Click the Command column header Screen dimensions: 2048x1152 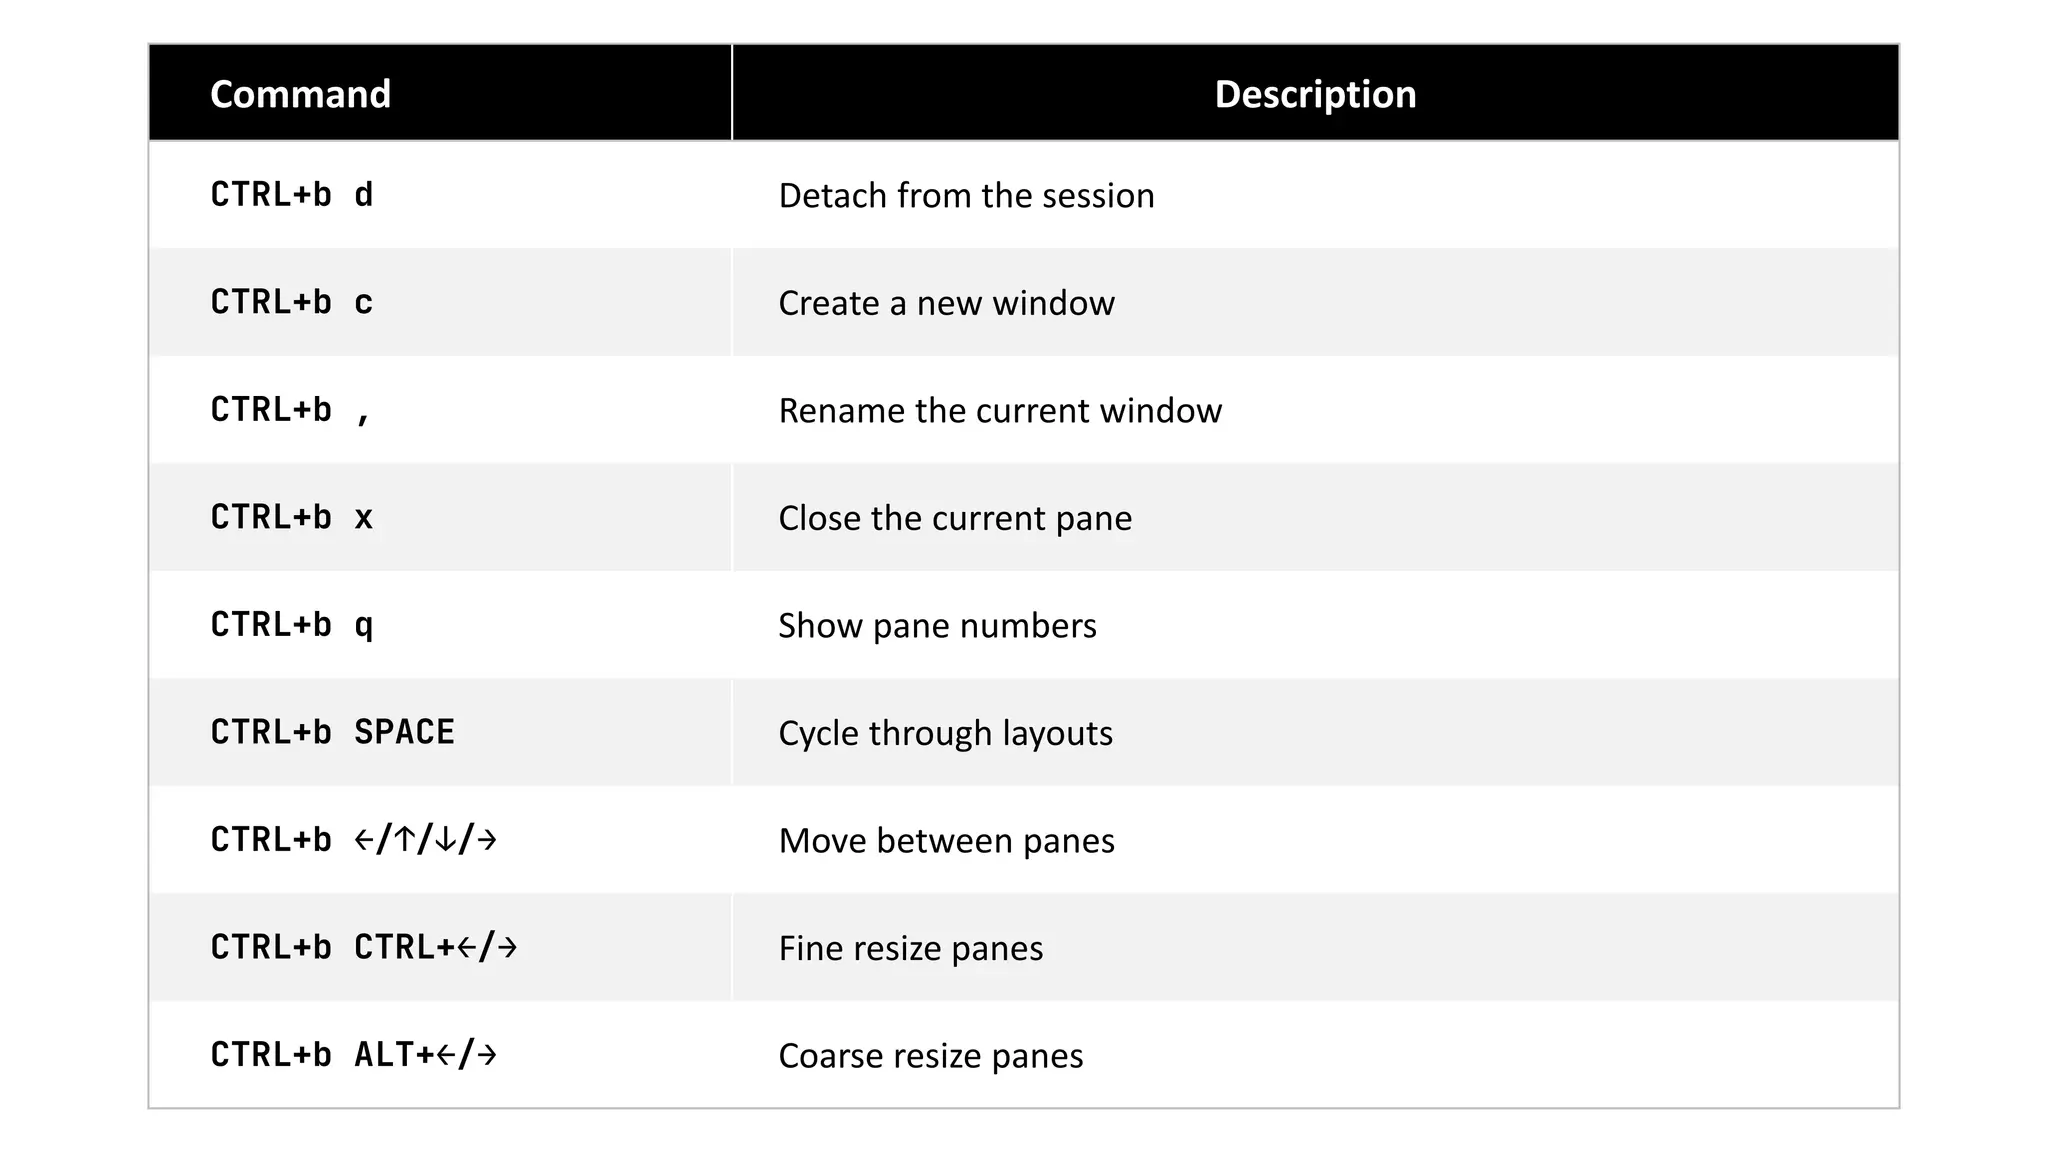pos(300,94)
